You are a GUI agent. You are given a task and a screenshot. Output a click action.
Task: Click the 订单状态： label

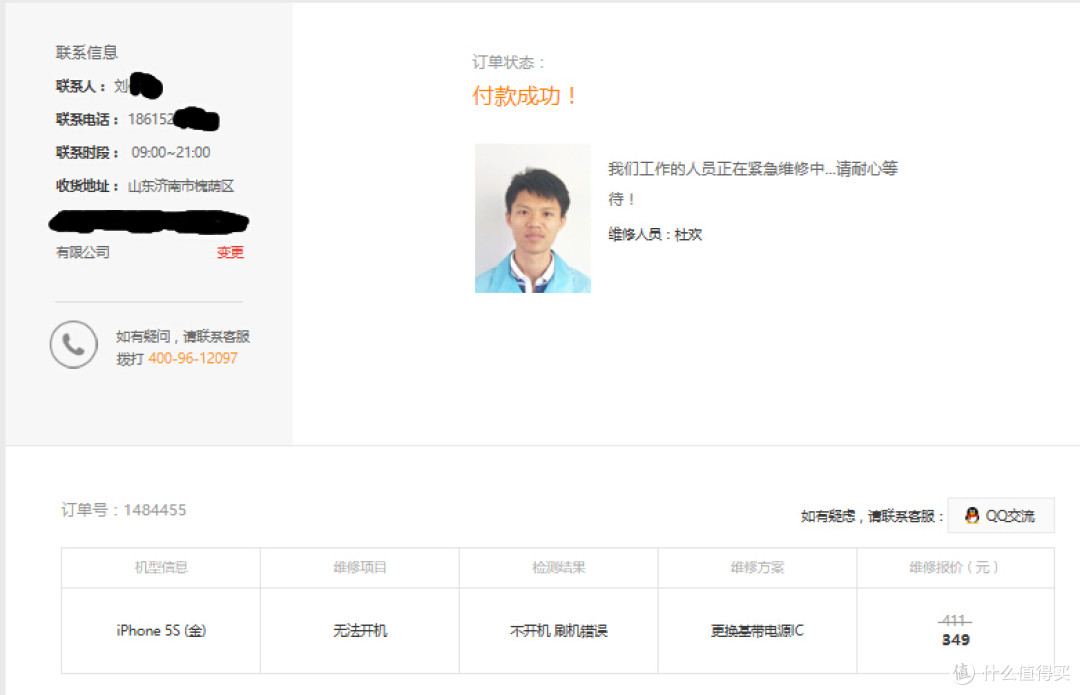click(x=509, y=63)
